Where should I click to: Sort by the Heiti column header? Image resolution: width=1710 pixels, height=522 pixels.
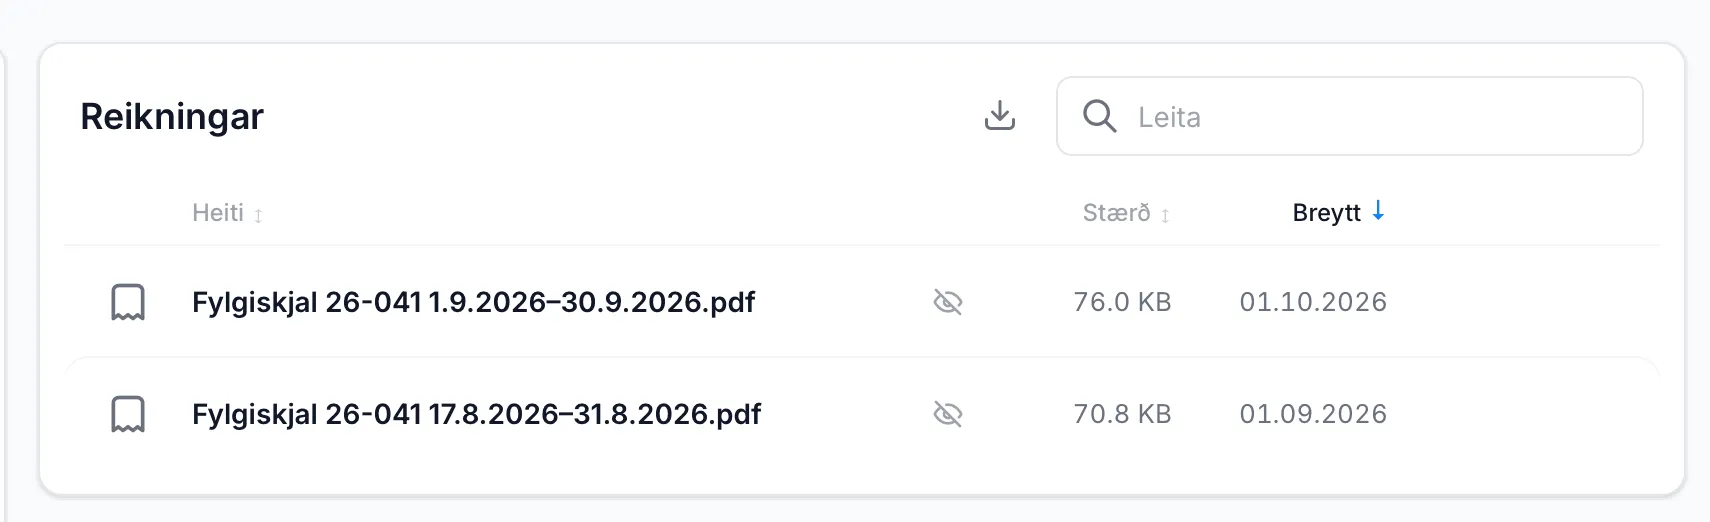coord(218,213)
